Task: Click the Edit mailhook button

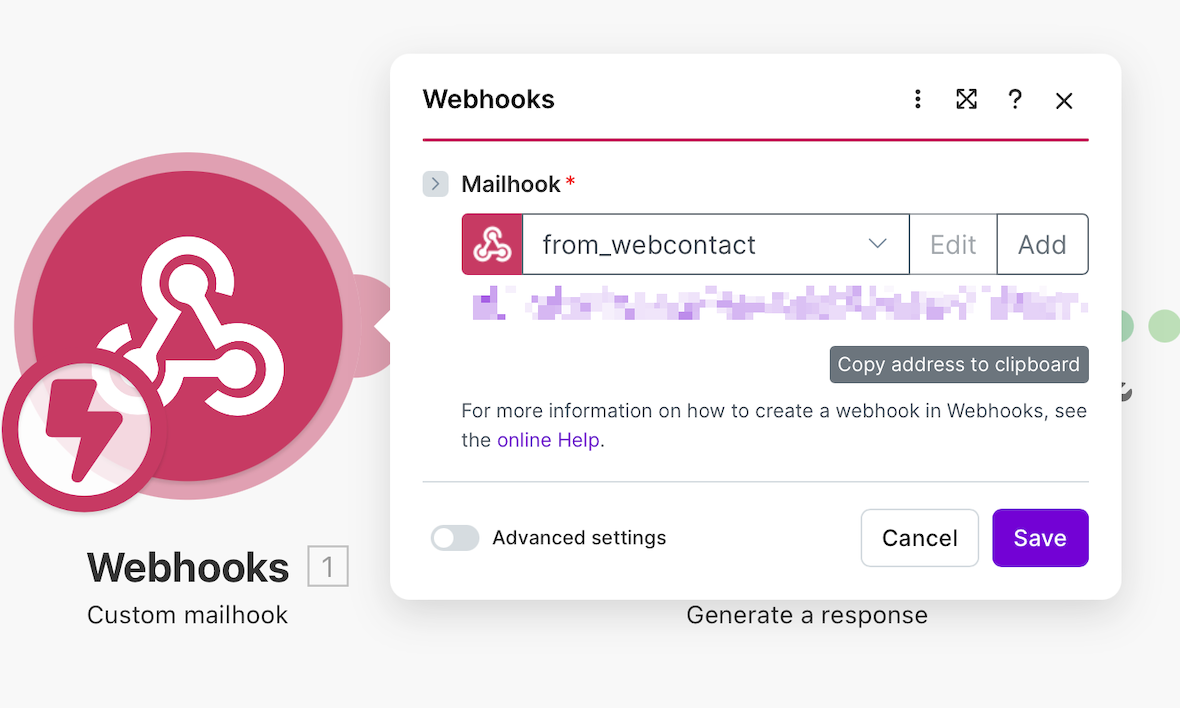Action: click(x=953, y=245)
